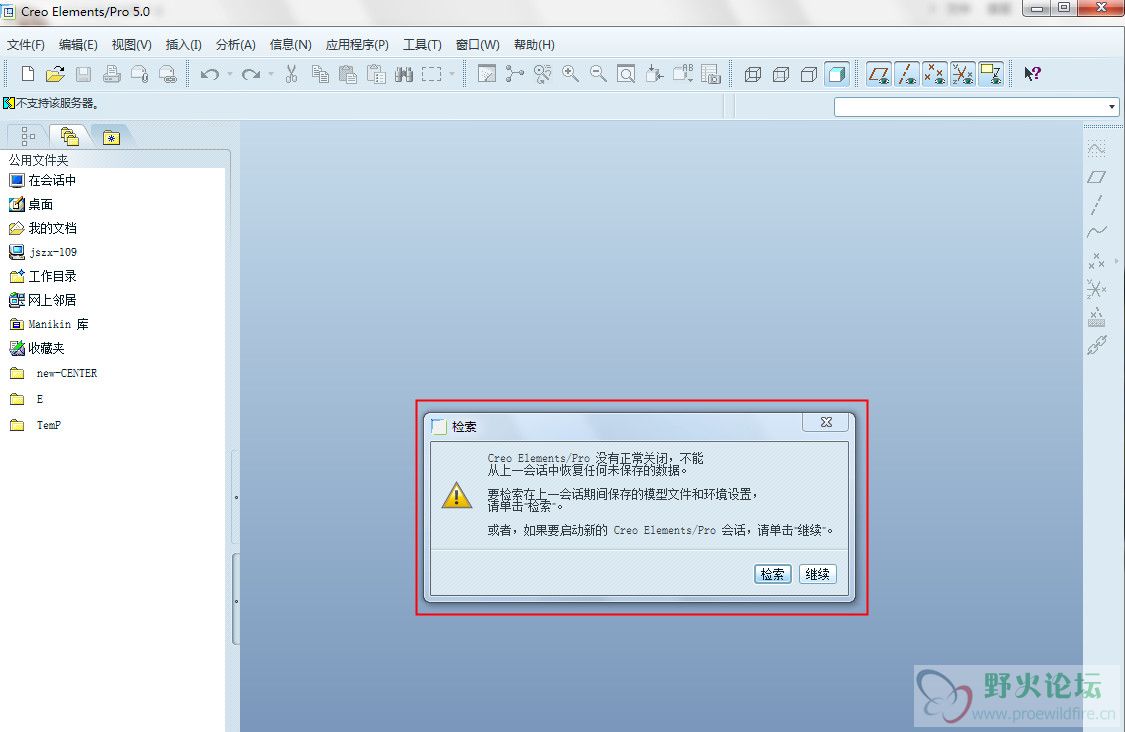
Task: Click the Find binoculars icon
Action: pyautogui.click(x=404, y=74)
